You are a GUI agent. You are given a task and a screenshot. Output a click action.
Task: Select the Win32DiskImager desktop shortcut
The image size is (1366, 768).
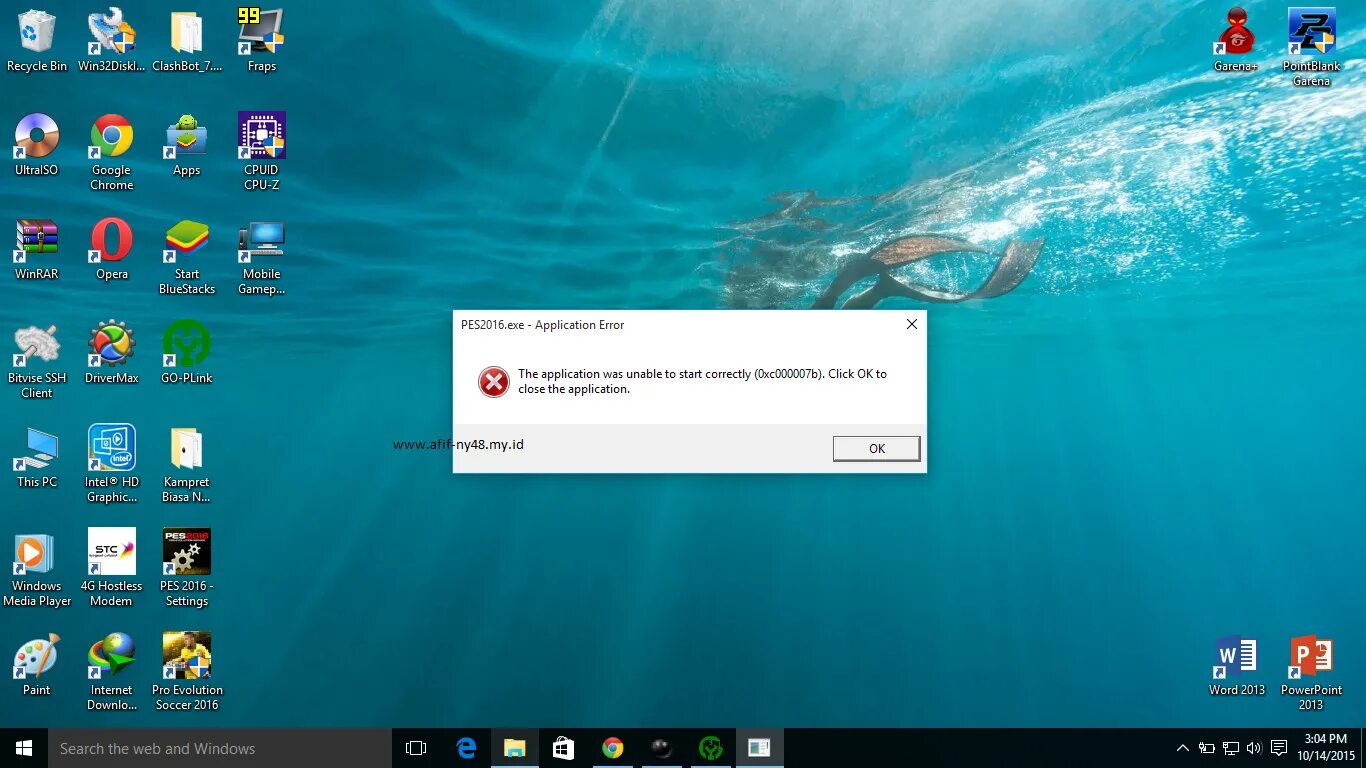click(x=111, y=41)
